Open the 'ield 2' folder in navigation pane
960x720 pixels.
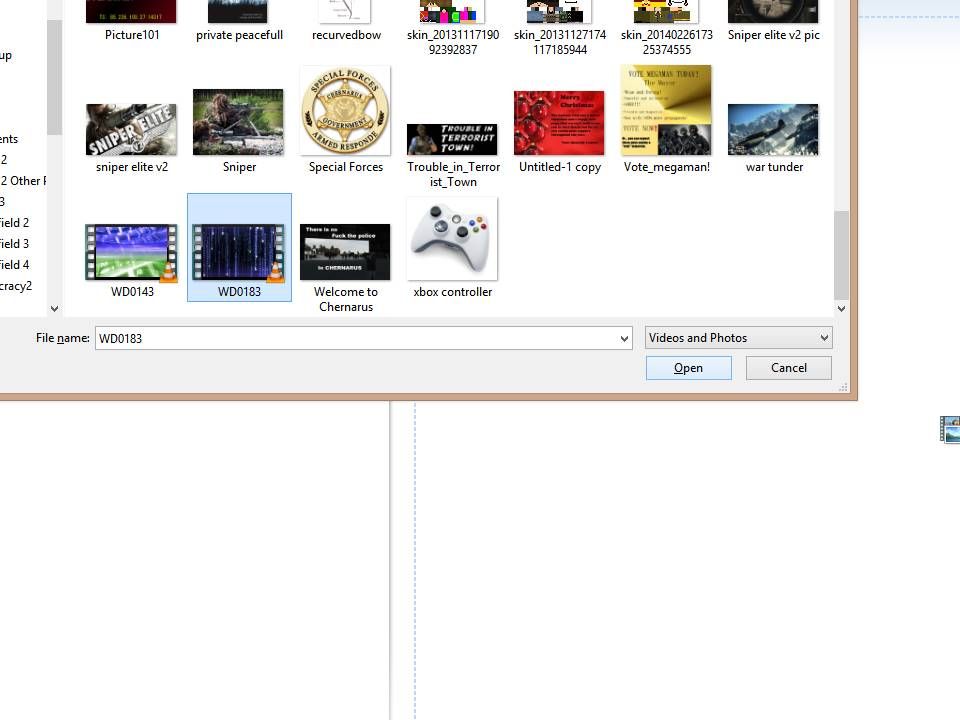pyautogui.click(x=13, y=223)
